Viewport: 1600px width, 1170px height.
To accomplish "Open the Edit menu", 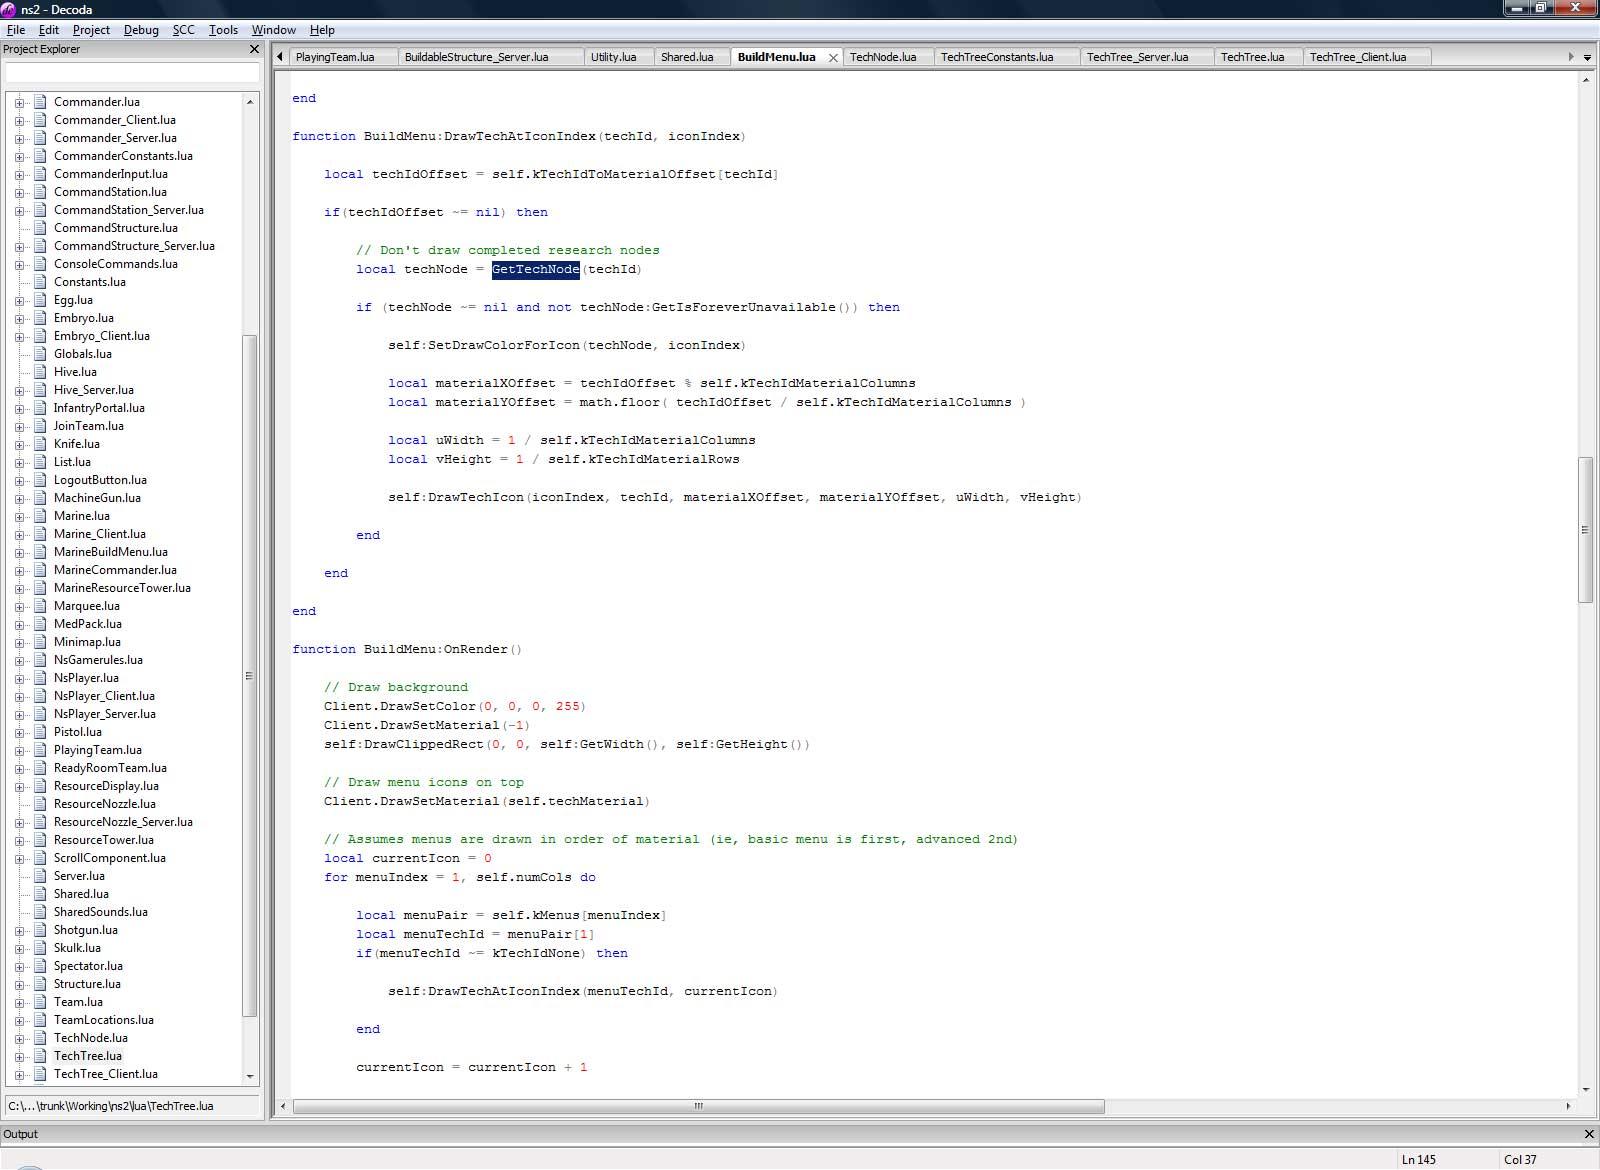I will click(x=49, y=30).
